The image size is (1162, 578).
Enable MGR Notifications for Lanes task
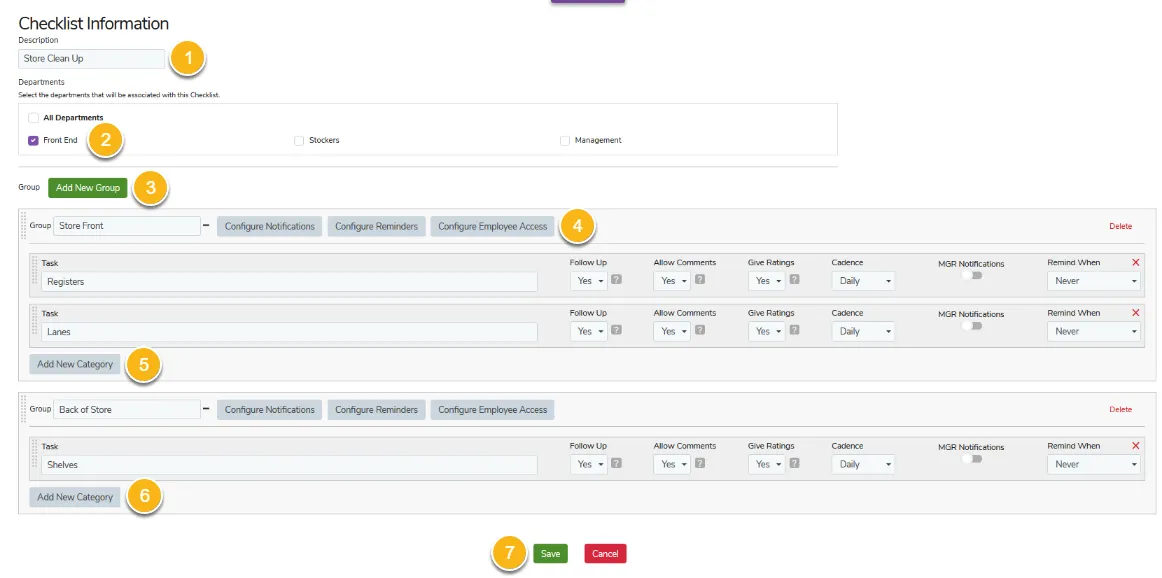(972, 325)
